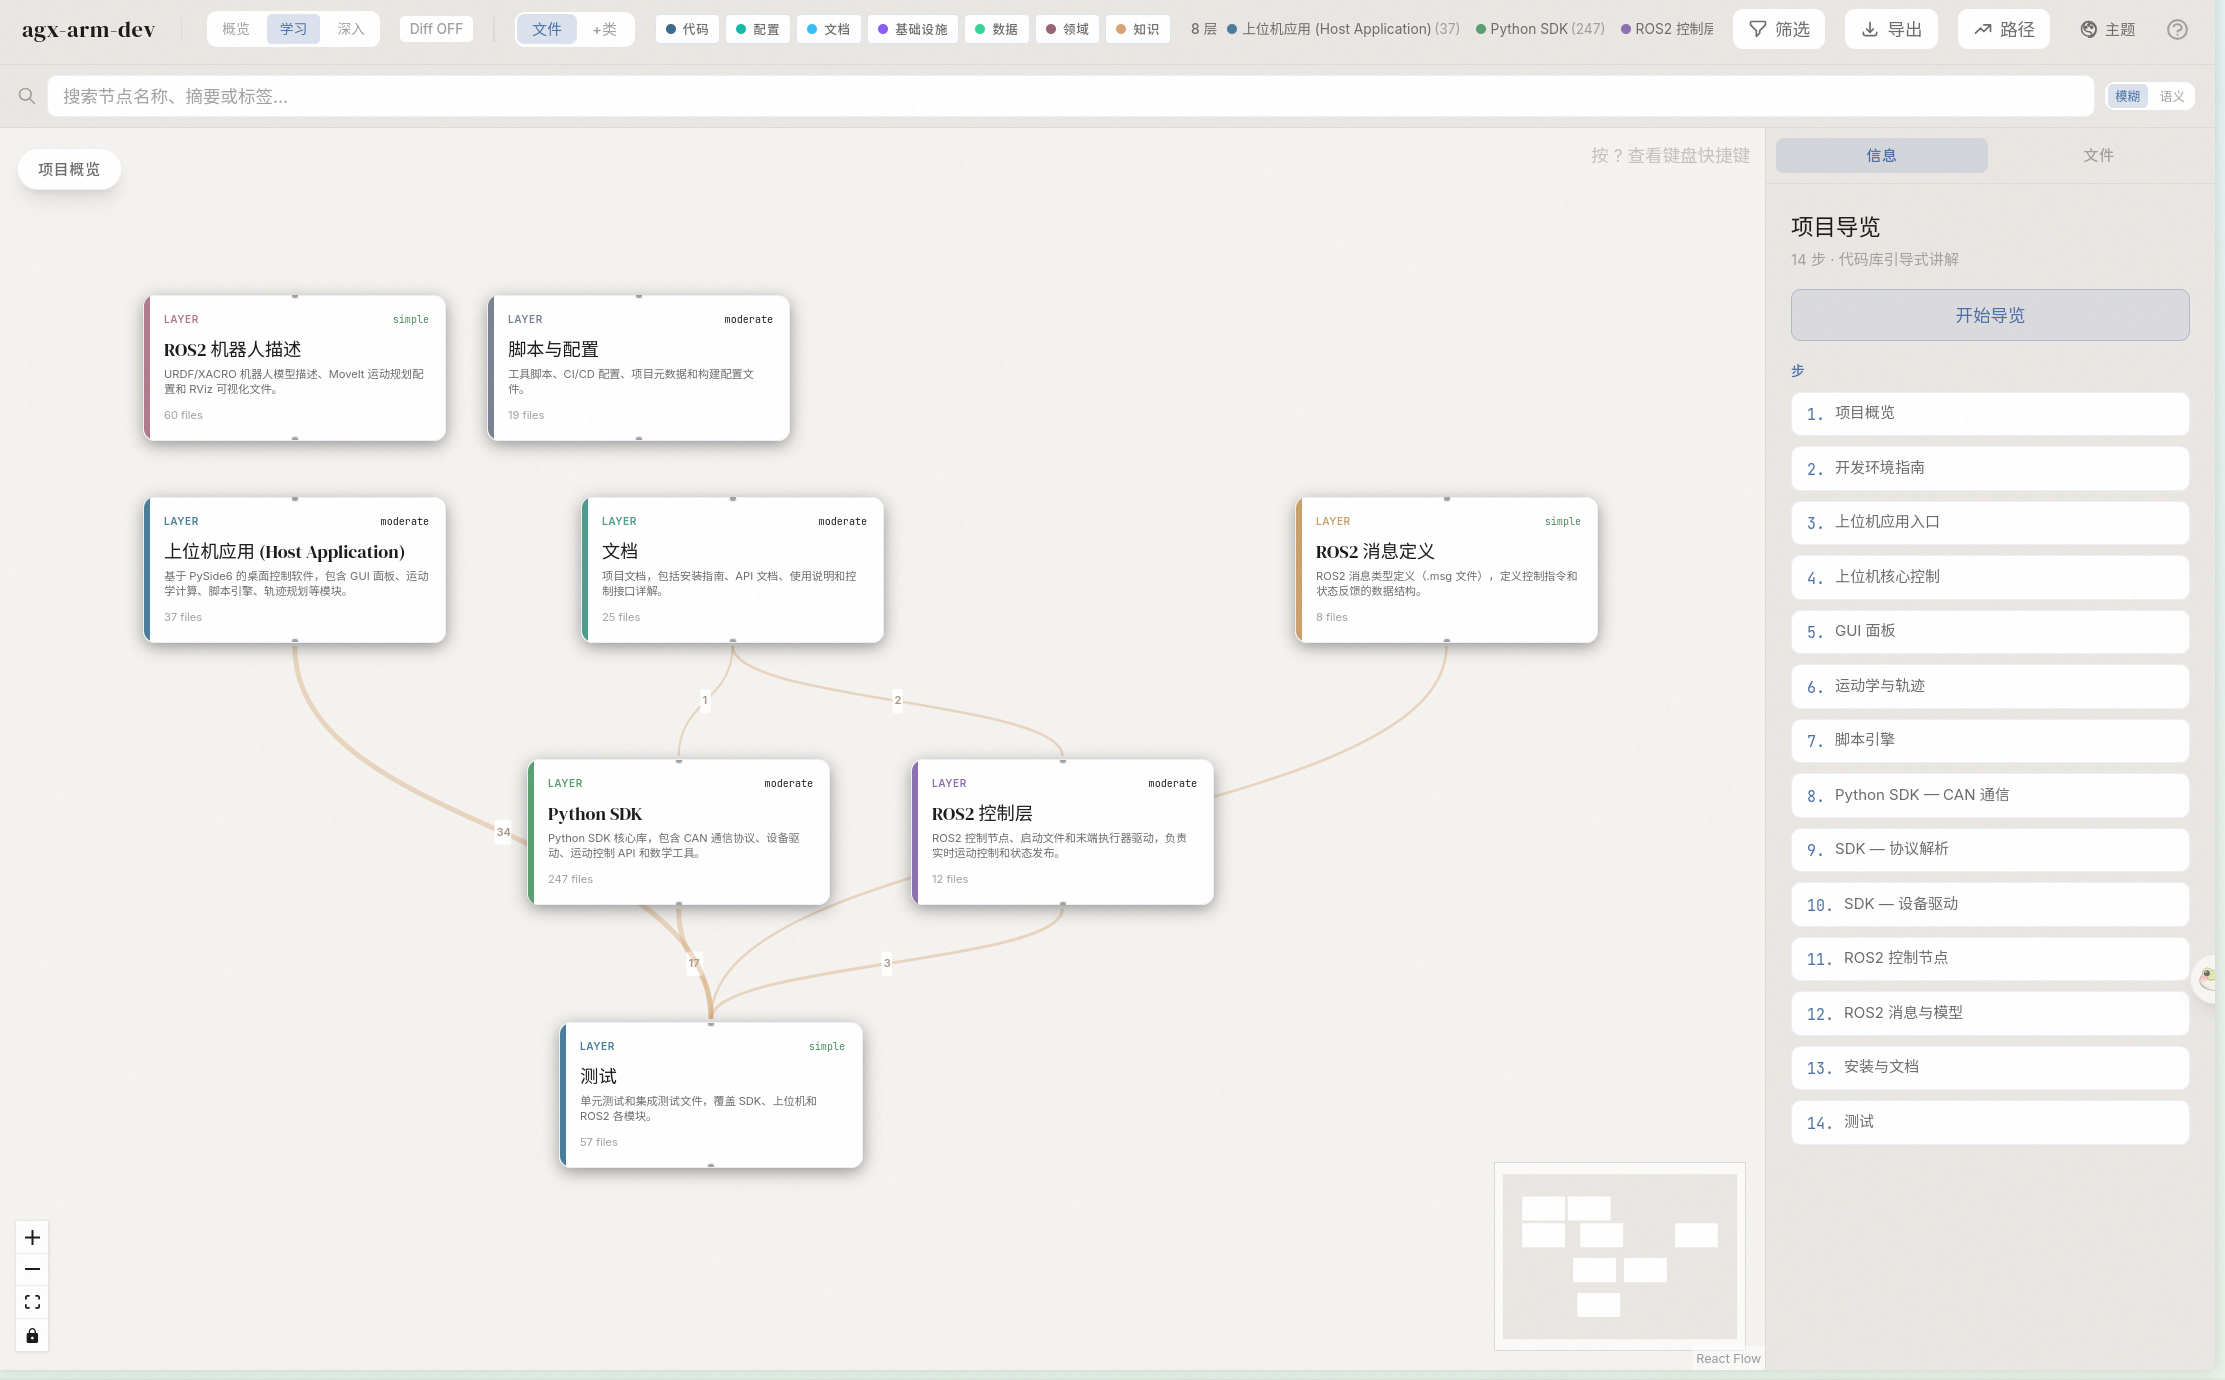The image size is (2225, 1380).
Task: Select tour step 4 上位机核心控制
Action: [1989, 577]
